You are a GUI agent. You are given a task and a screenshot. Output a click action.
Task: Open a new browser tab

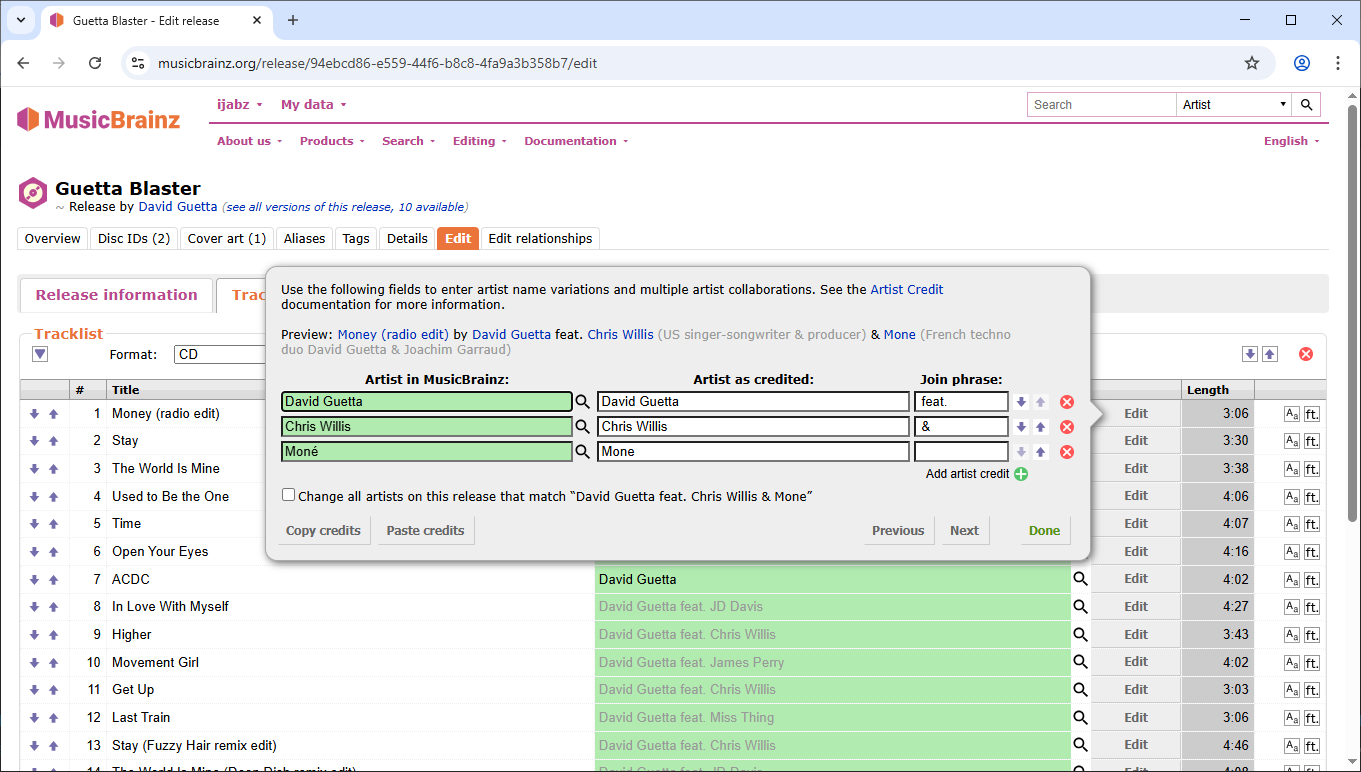293,20
